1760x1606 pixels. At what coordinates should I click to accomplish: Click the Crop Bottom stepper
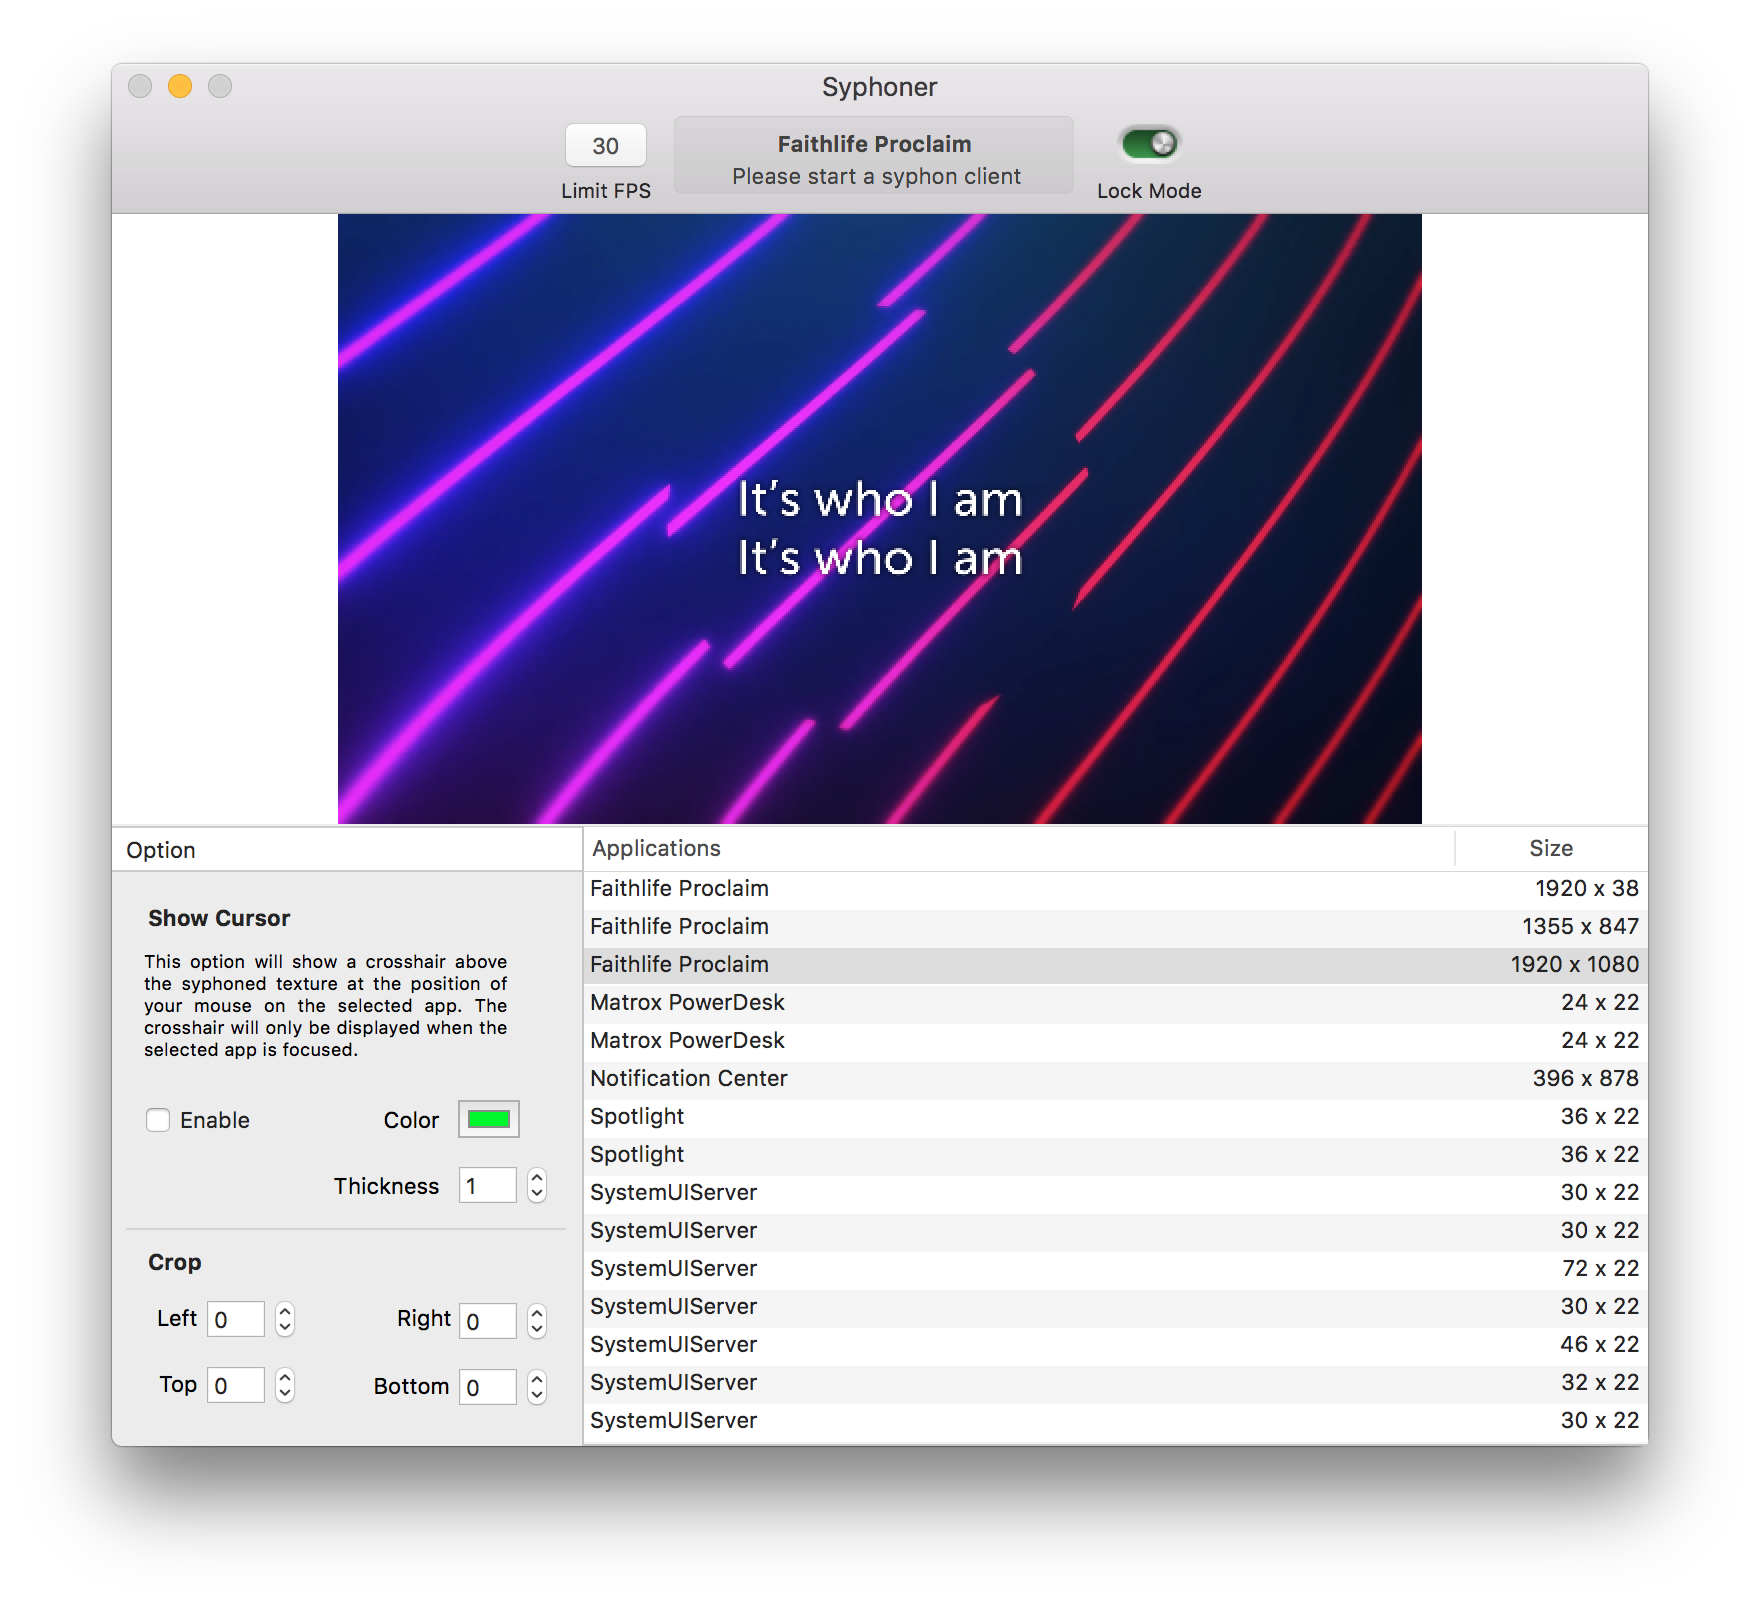(x=537, y=1387)
